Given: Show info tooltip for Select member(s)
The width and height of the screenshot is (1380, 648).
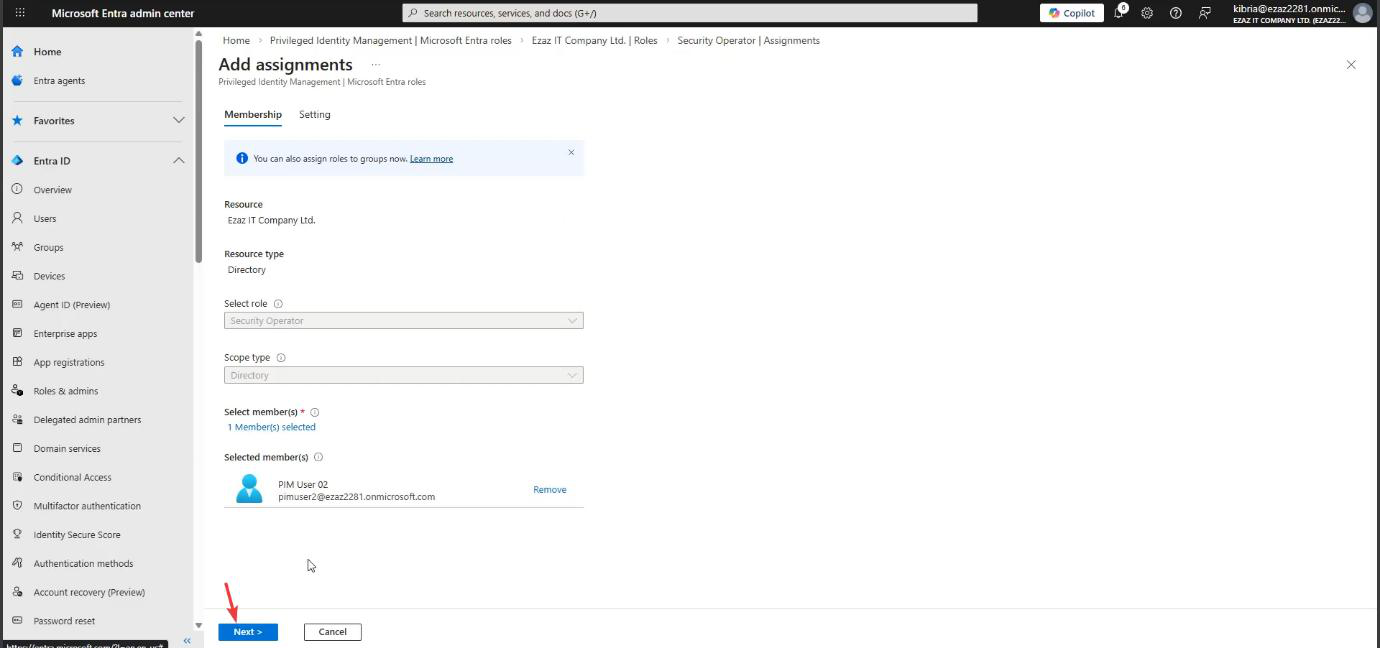Looking at the screenshot, I should click(314, 412).
